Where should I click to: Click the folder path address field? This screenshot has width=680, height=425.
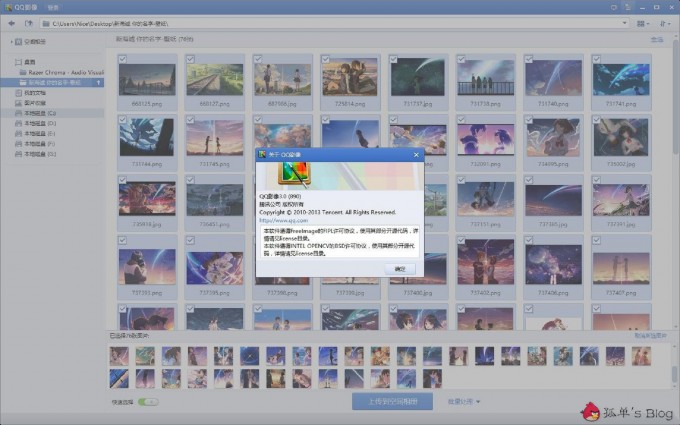click(x=335, y=23)
